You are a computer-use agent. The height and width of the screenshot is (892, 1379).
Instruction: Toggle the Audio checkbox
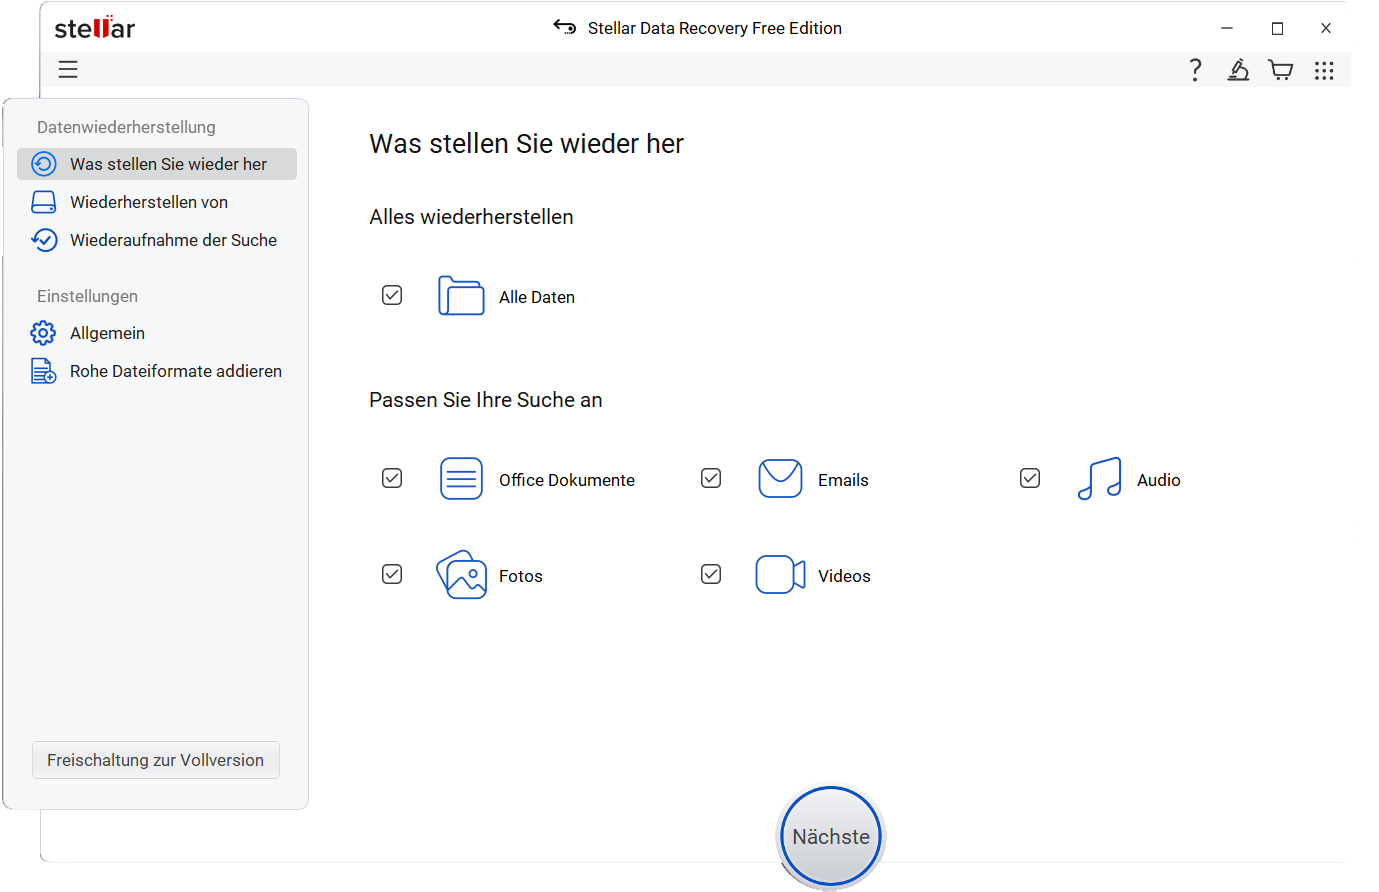(x=1030, y=478)
